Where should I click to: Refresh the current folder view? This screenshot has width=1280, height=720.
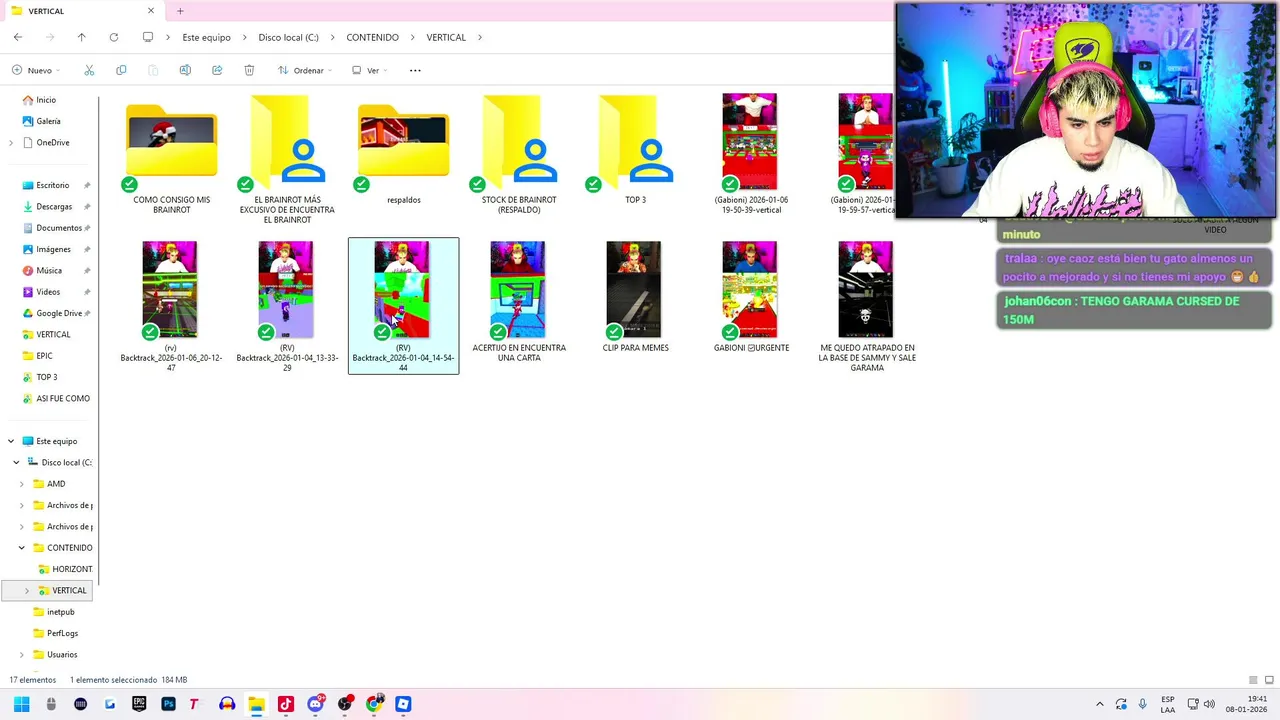[114, 37]
